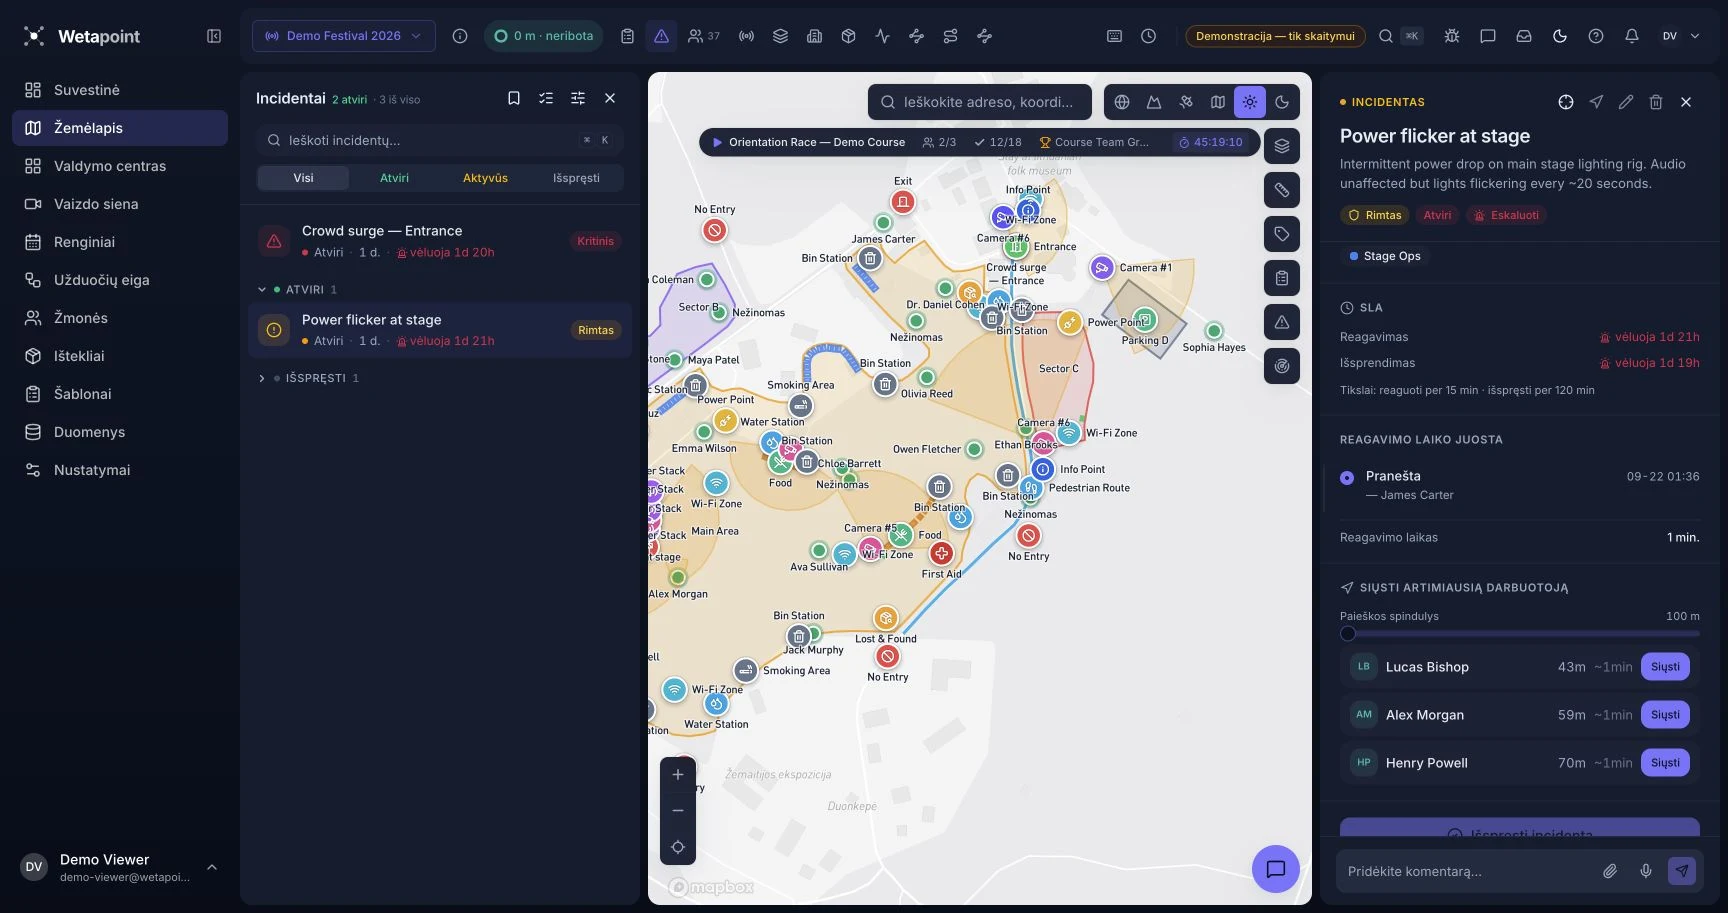
Task: Open the bug report icon in top bar
Action: point(1452,36)
